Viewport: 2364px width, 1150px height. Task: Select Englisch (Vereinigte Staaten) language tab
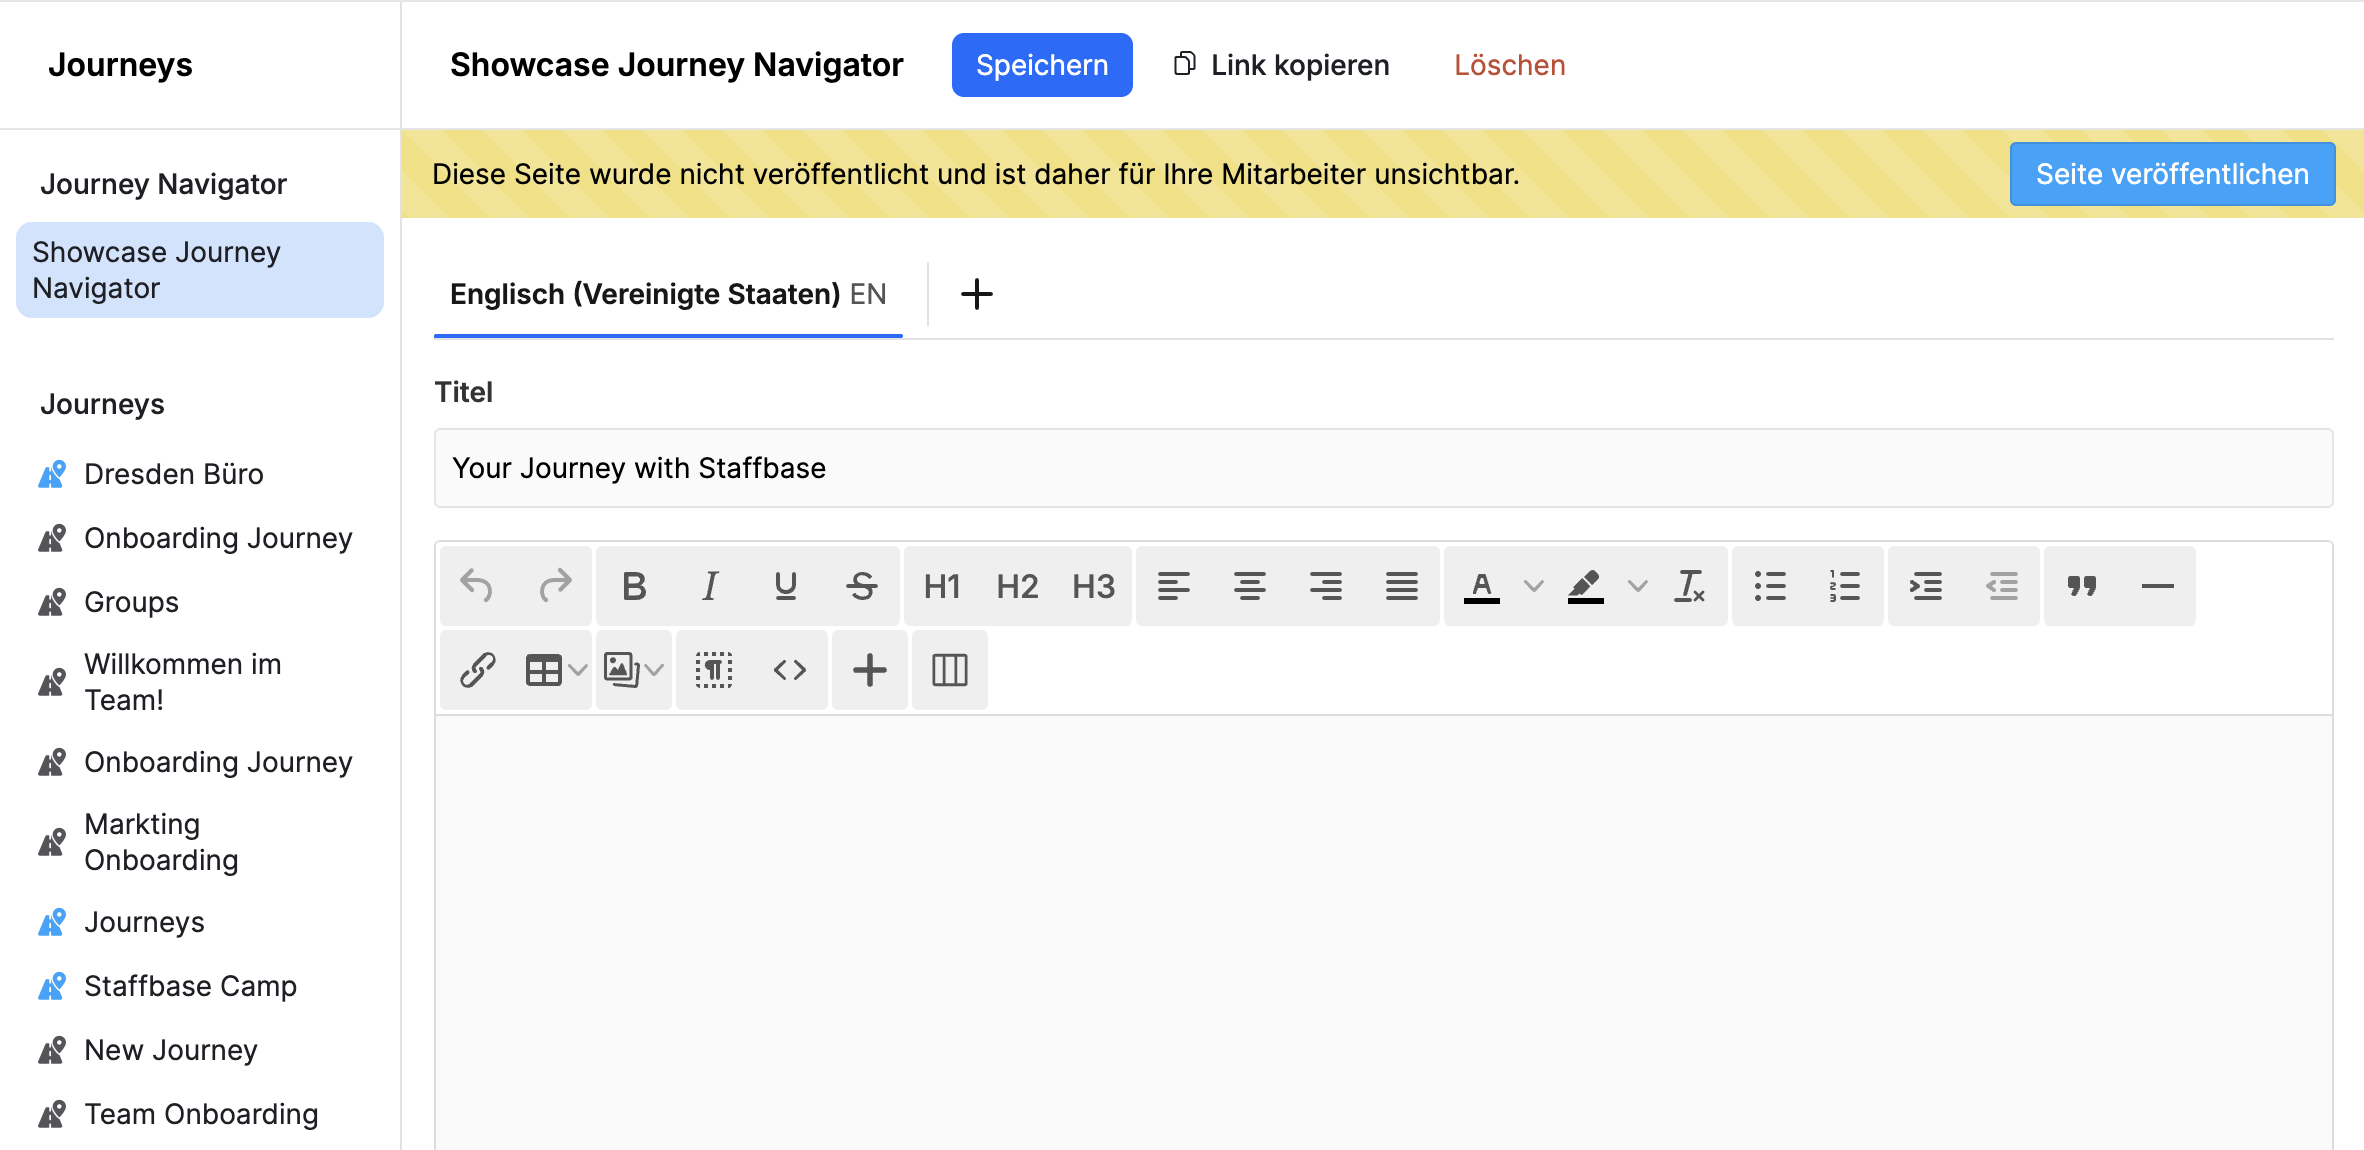[x=668, y=294]
